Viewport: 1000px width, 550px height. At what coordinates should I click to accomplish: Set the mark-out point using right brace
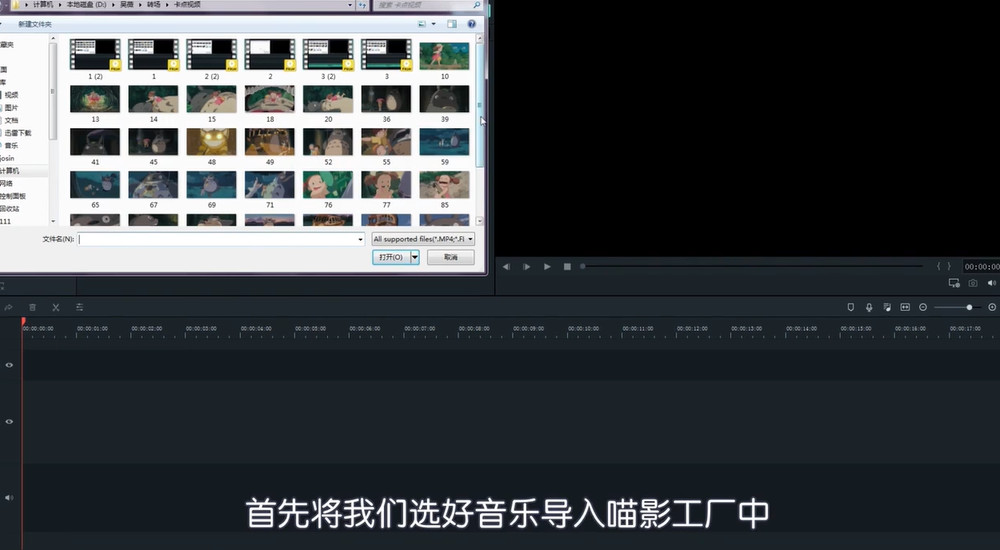[949, 266]
